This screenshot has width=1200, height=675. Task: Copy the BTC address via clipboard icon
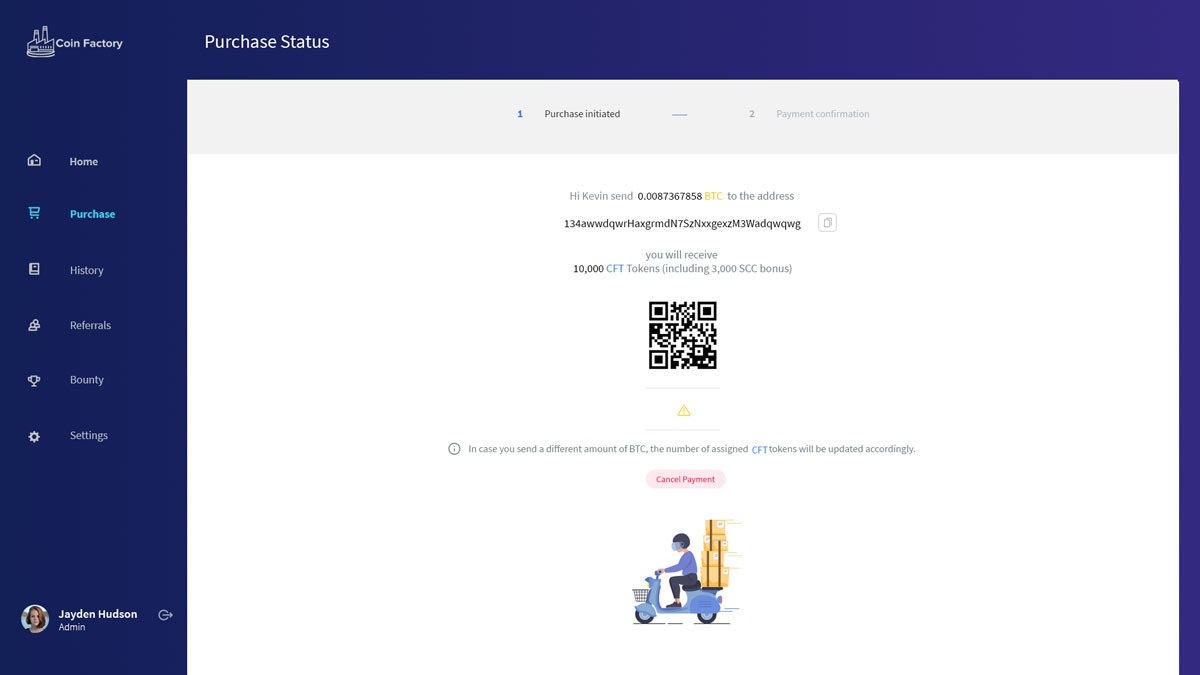pos(827,222)
